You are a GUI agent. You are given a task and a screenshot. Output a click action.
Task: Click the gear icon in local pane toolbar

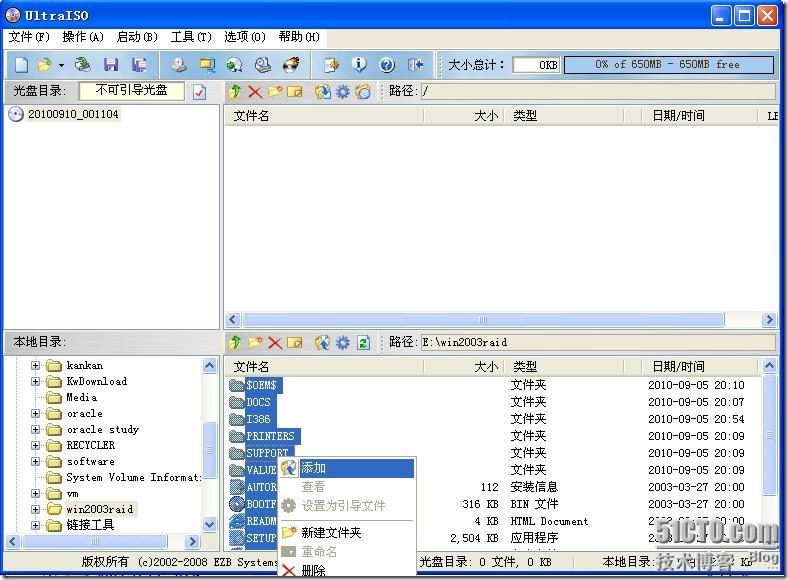click(343, 343)
